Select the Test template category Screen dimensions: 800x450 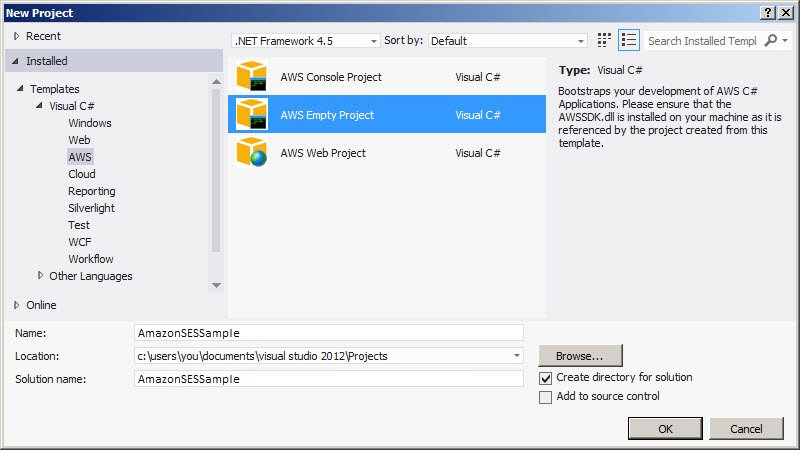79,225
